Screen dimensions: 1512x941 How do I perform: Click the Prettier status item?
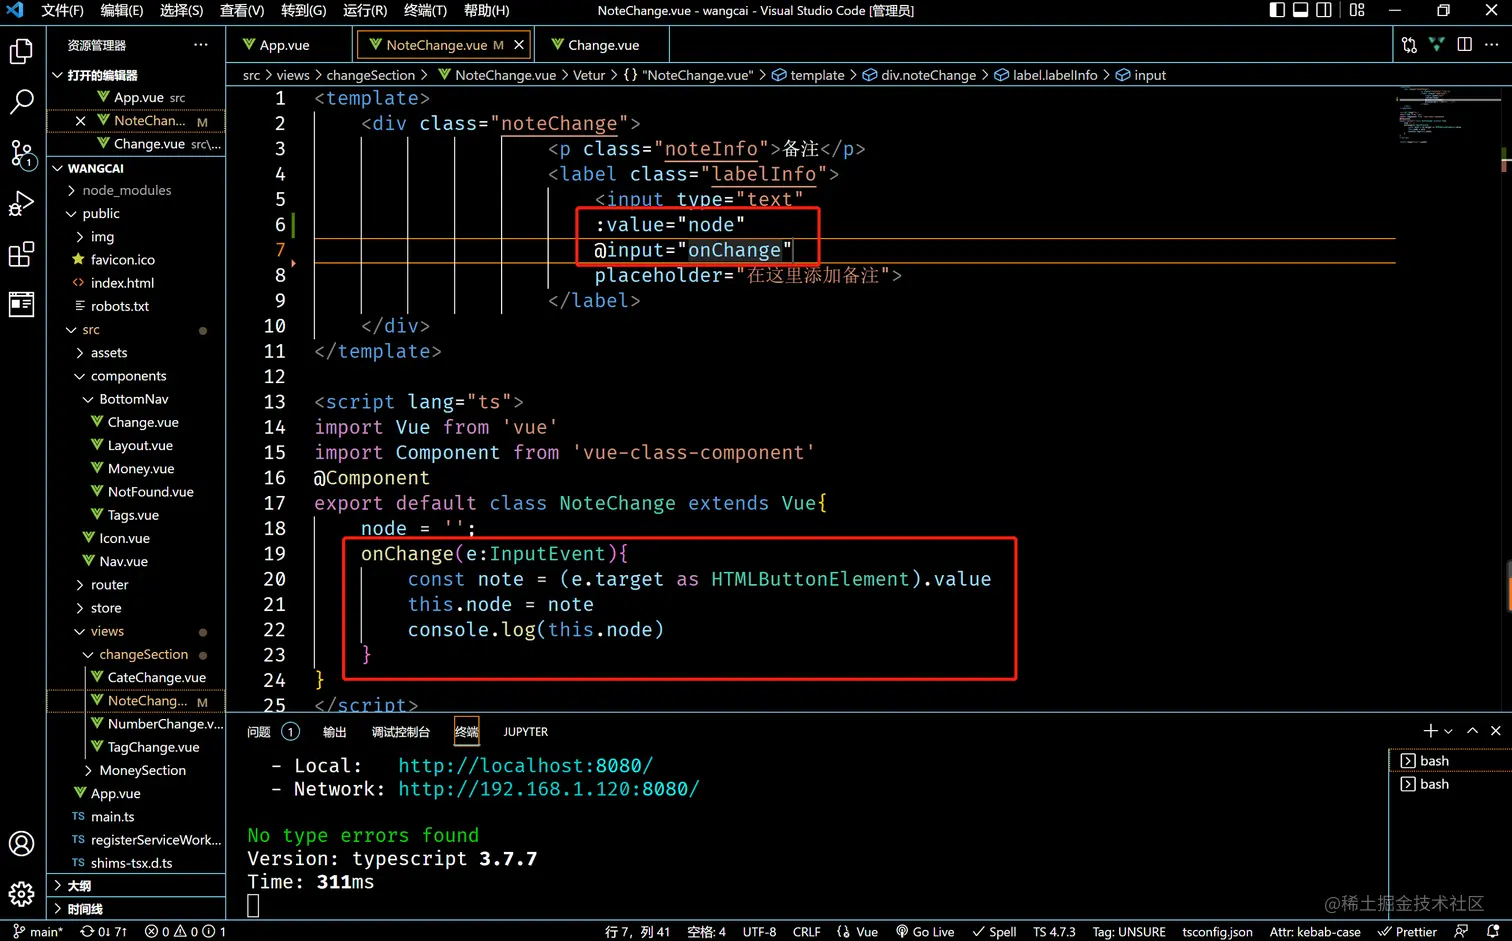pyautogui.click(x=1408, y=931)
